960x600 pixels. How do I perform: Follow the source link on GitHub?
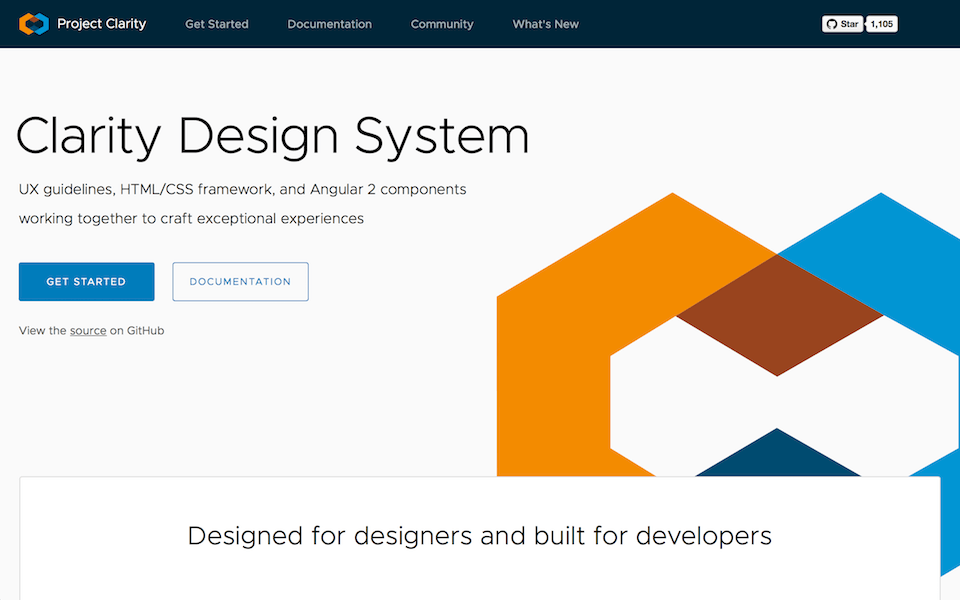click(88, 331)
